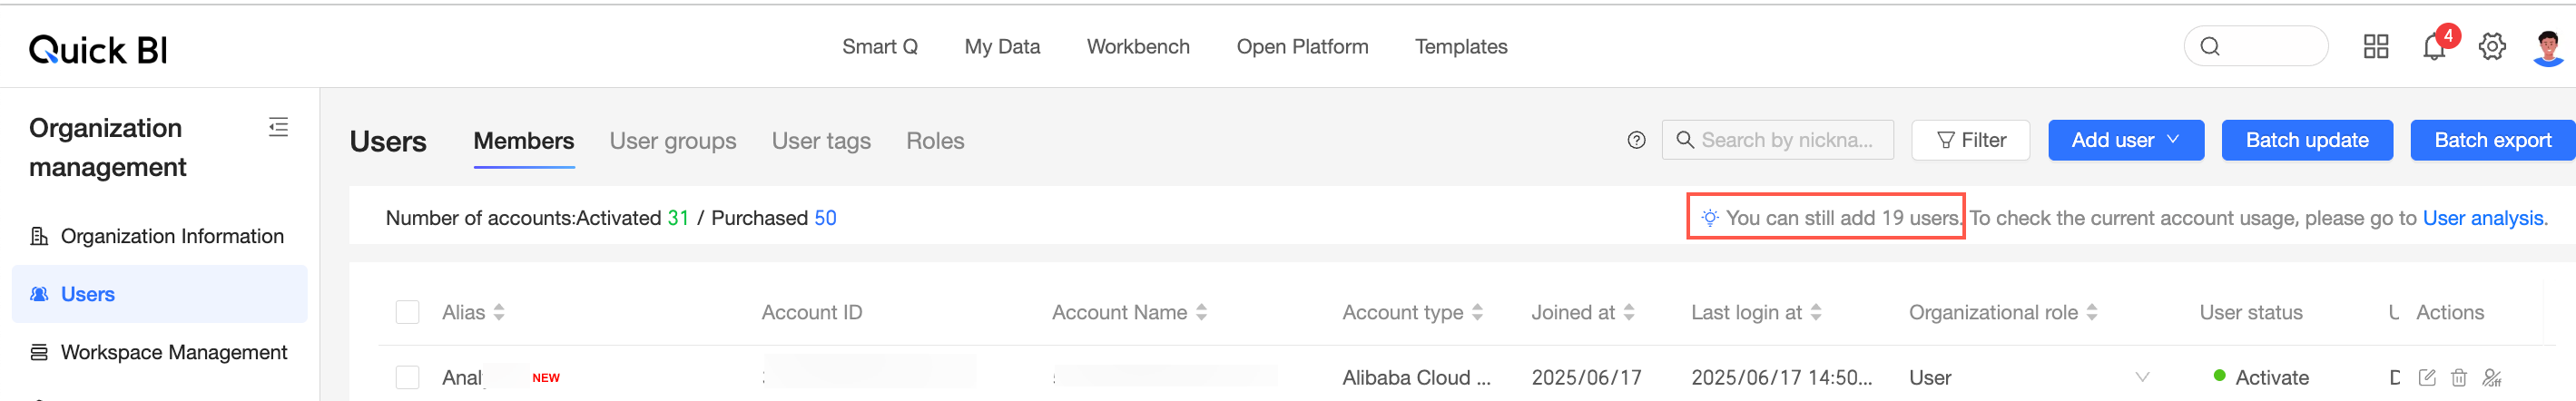The width and height of the screenshot is (2576, 401).
Task: Switch to the User groups tab
Action: point(672,141)
